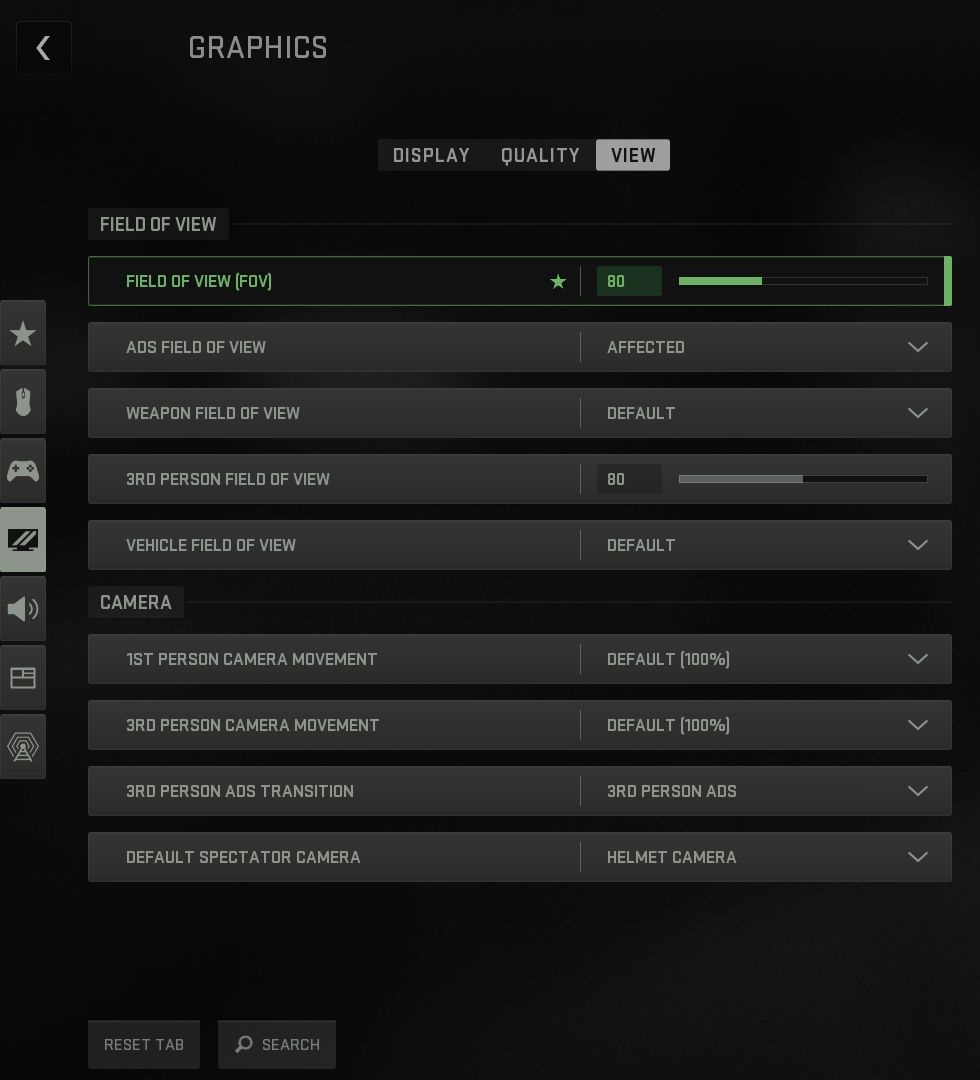The height and width of the screenshot is (1080, 980).
Task: Switch to the Display tab
Action: click(431, 155)
